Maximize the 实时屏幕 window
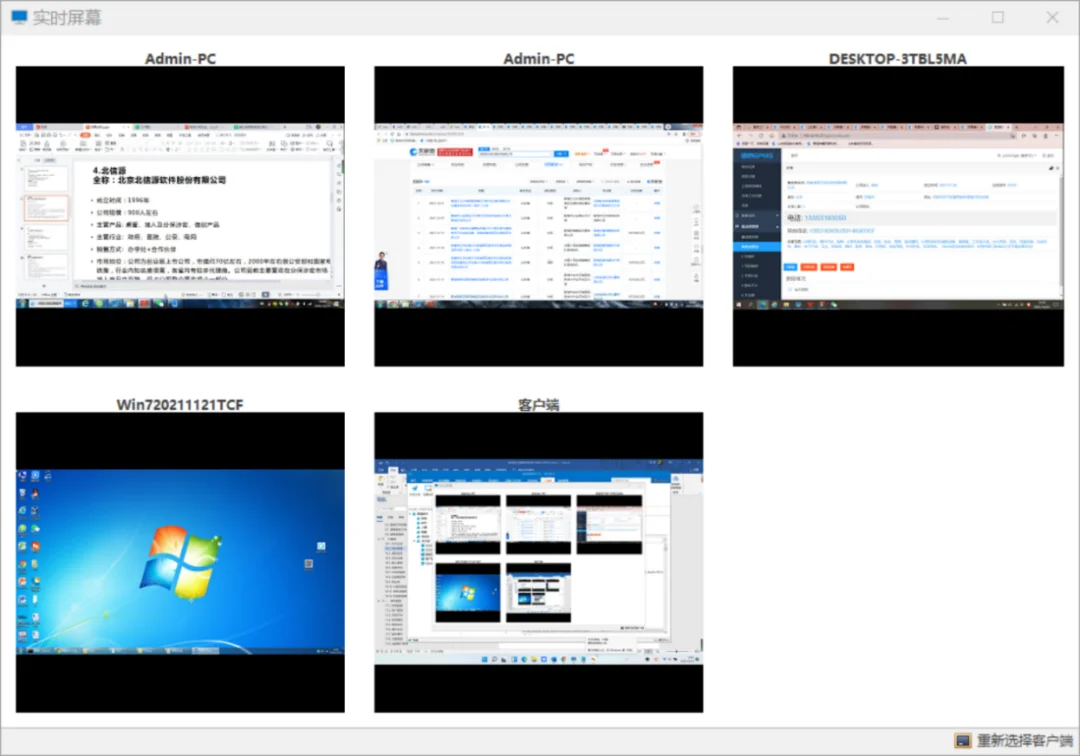This screenshot has height=756, width=1080. pyautogui.click(x=997, y=17)
